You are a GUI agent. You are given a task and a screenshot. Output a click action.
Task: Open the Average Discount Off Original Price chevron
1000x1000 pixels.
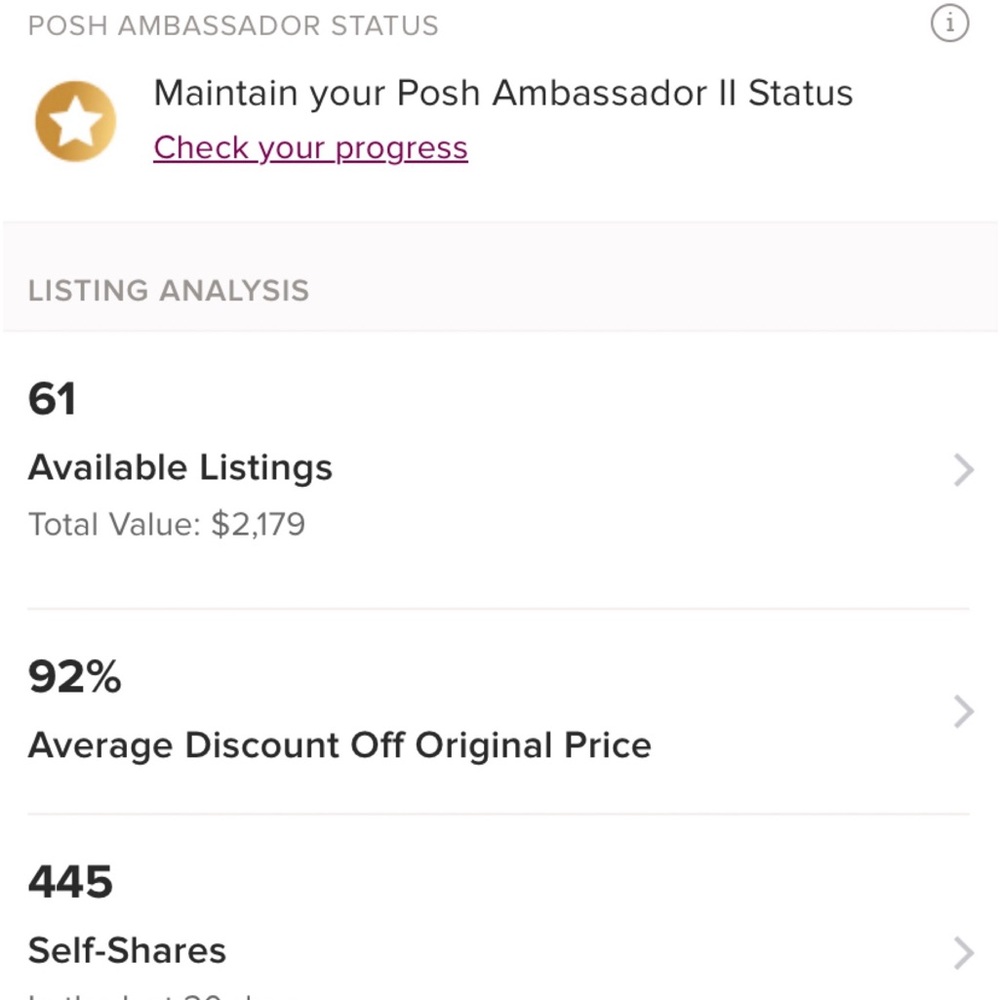click(x=962, y=711)
